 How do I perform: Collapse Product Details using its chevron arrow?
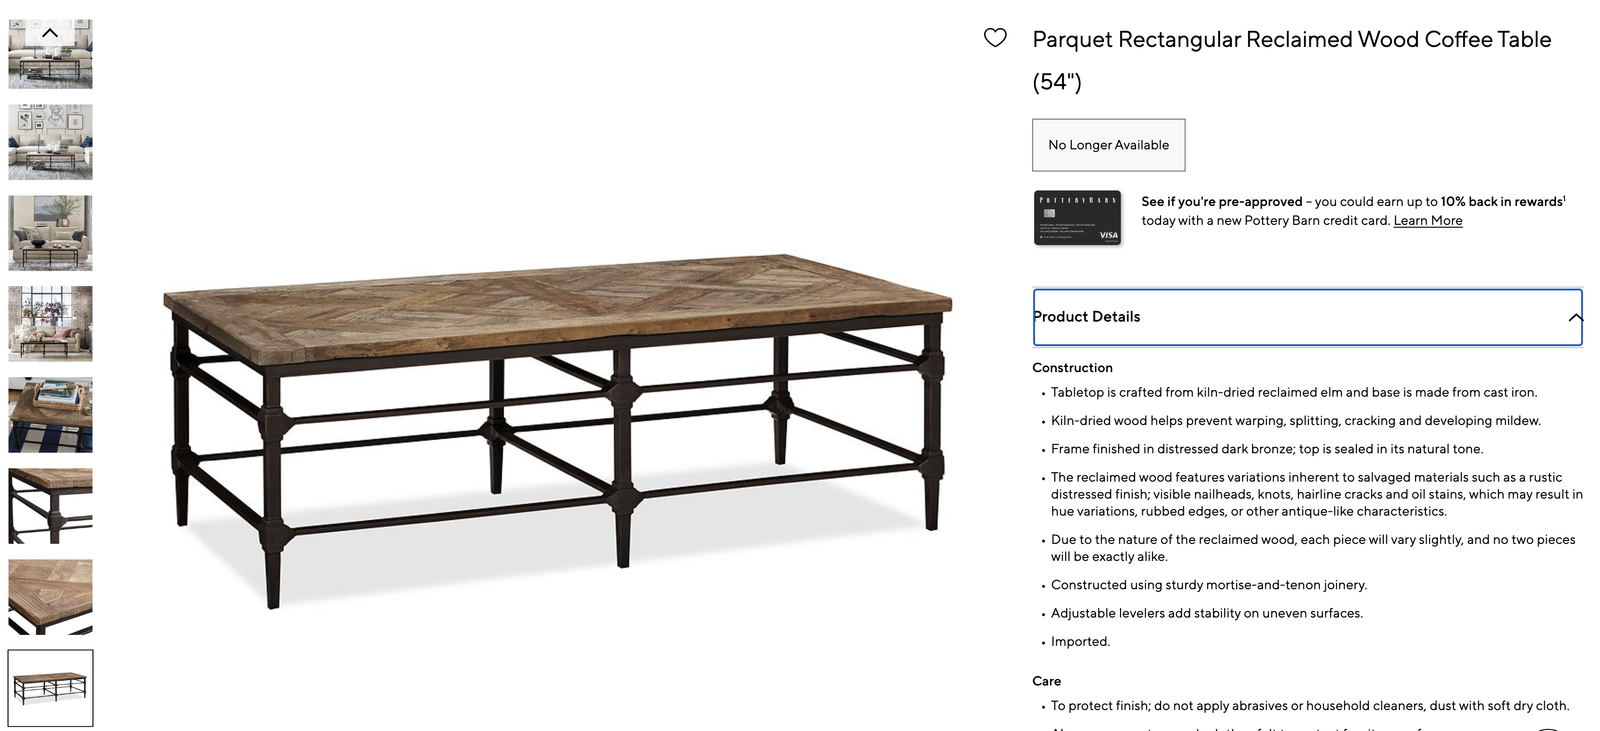click(x=1575, y=318)
